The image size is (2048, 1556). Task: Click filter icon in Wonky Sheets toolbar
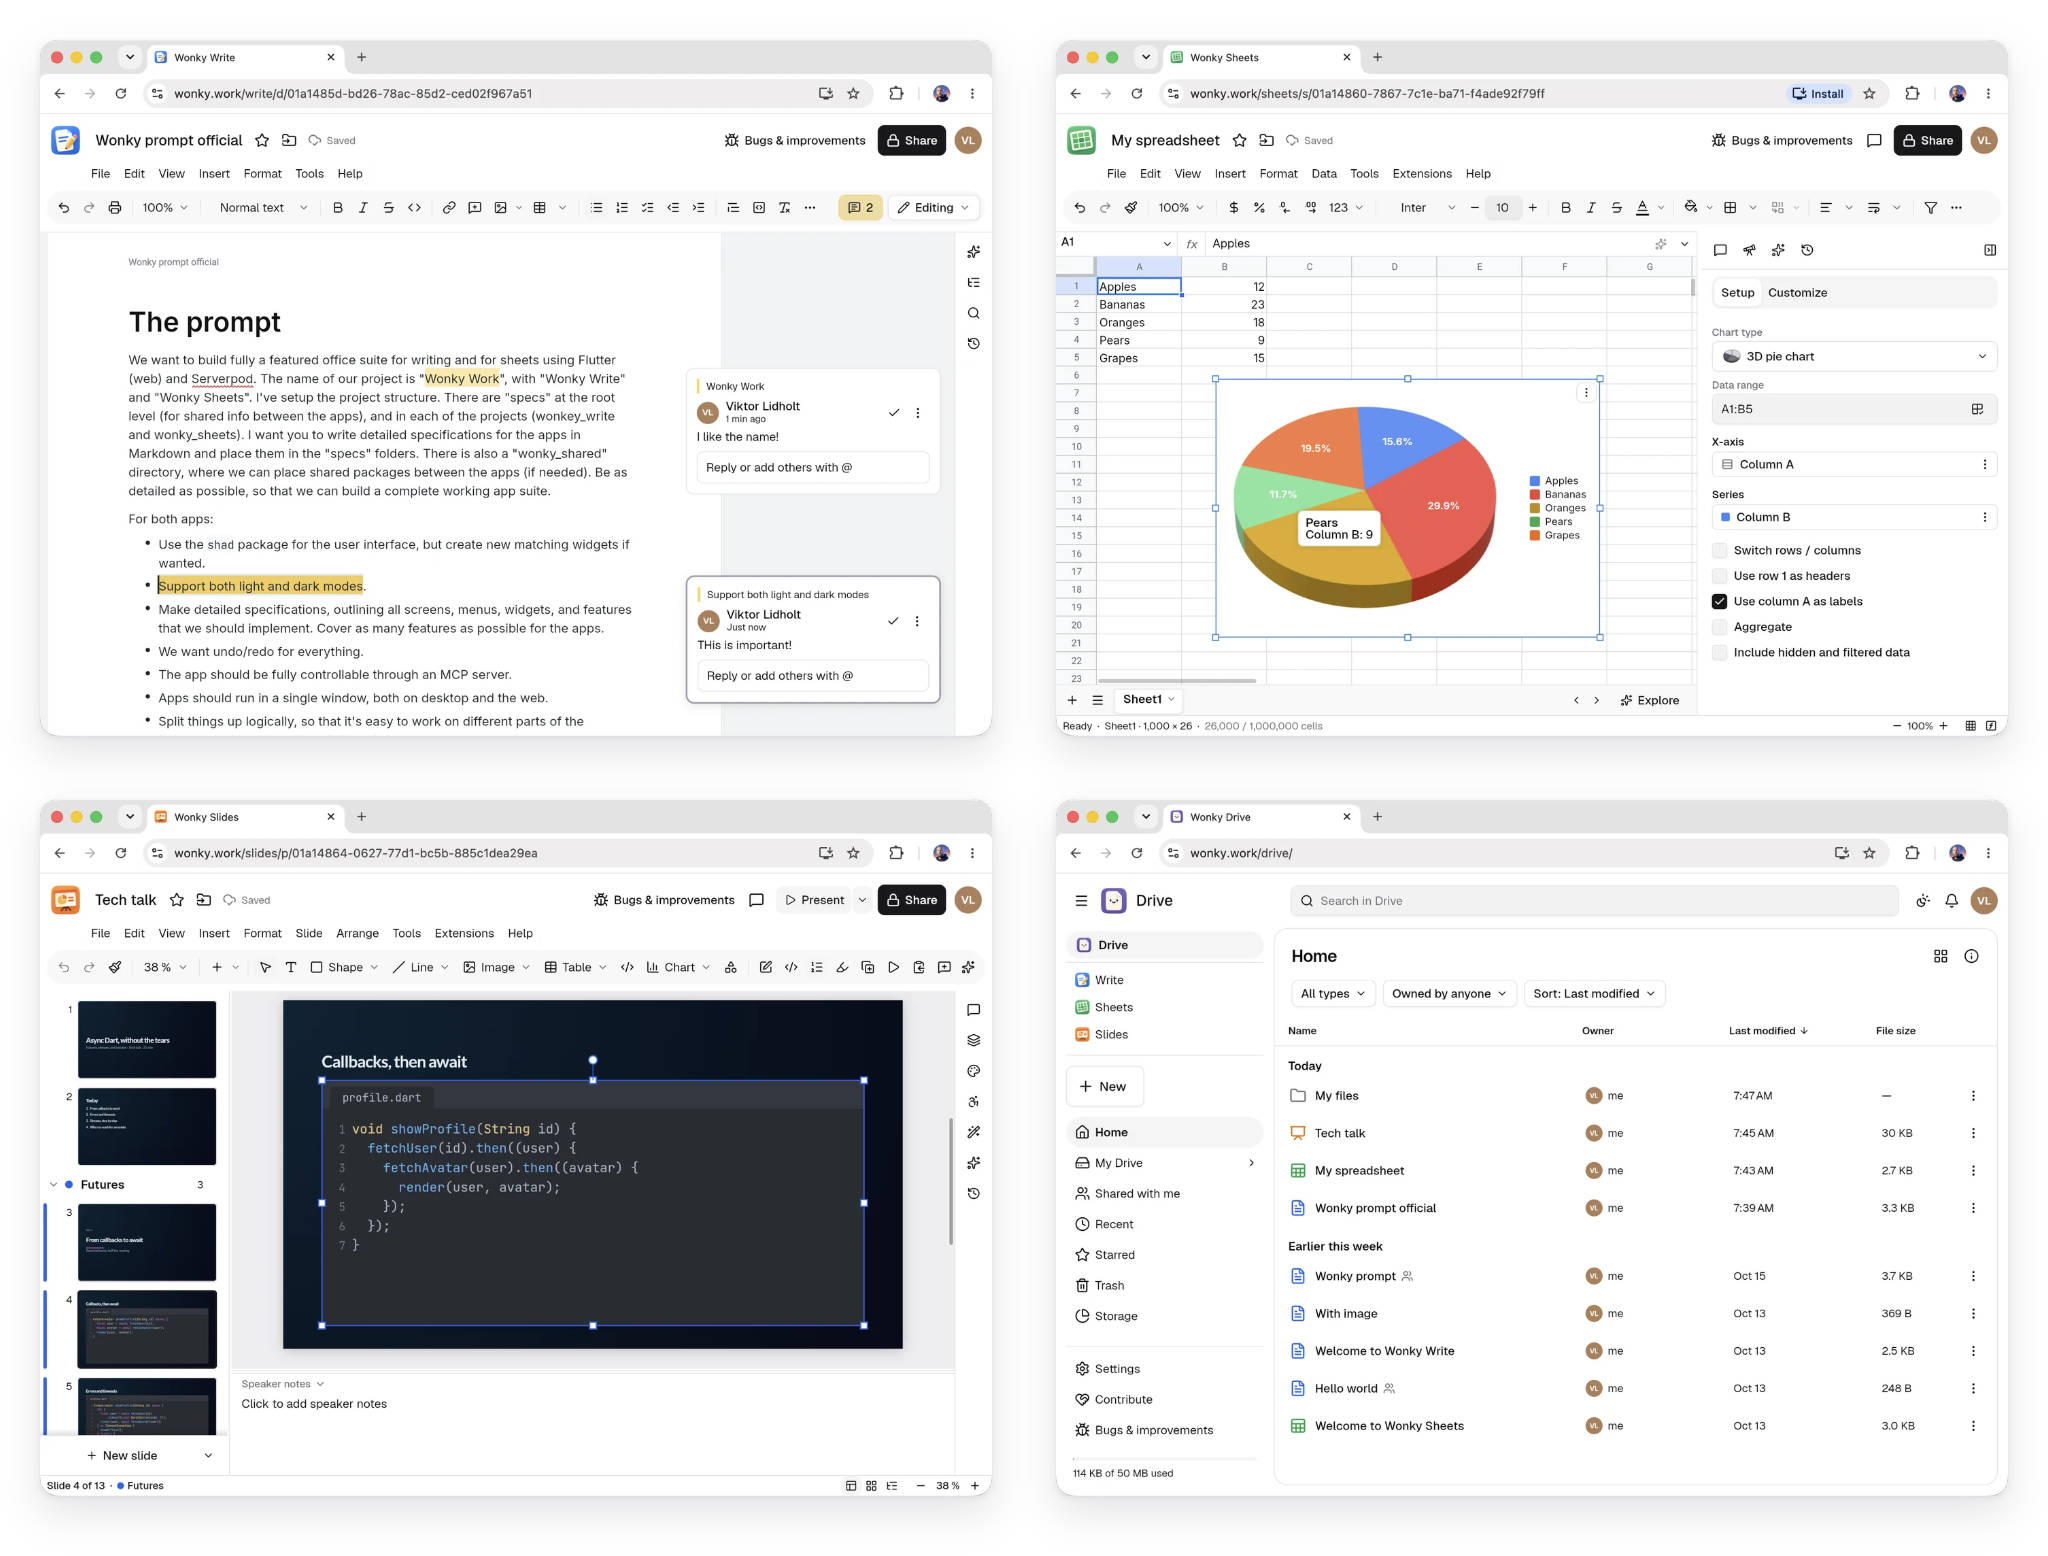pyautogui.click(x=1930, y=208)
